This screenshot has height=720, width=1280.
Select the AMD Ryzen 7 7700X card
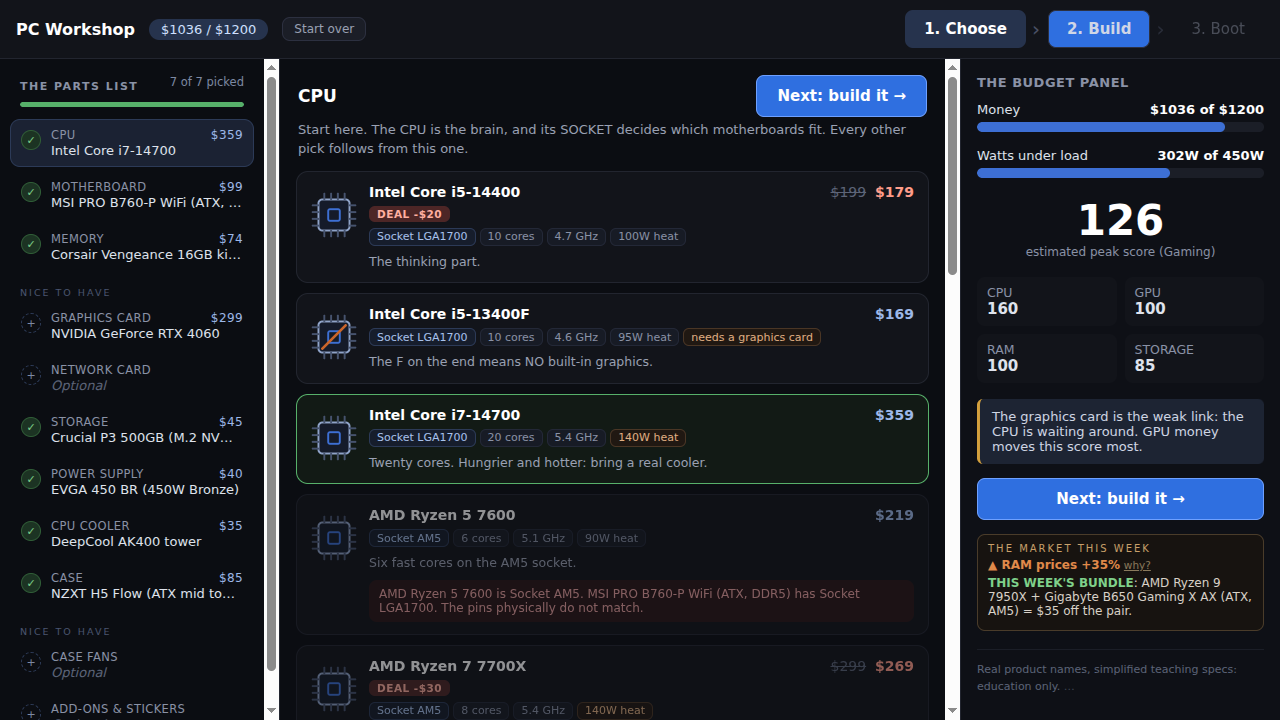coord(612,683)
